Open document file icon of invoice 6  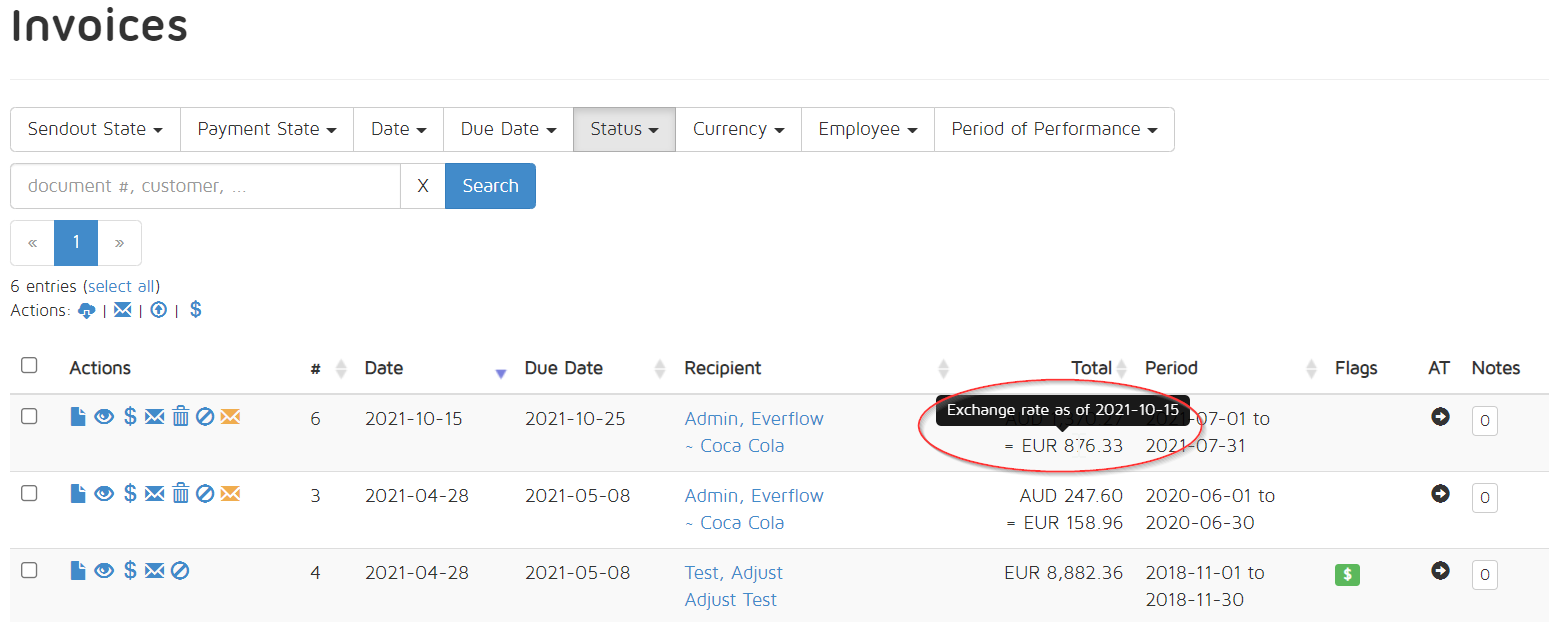[78, 416]
